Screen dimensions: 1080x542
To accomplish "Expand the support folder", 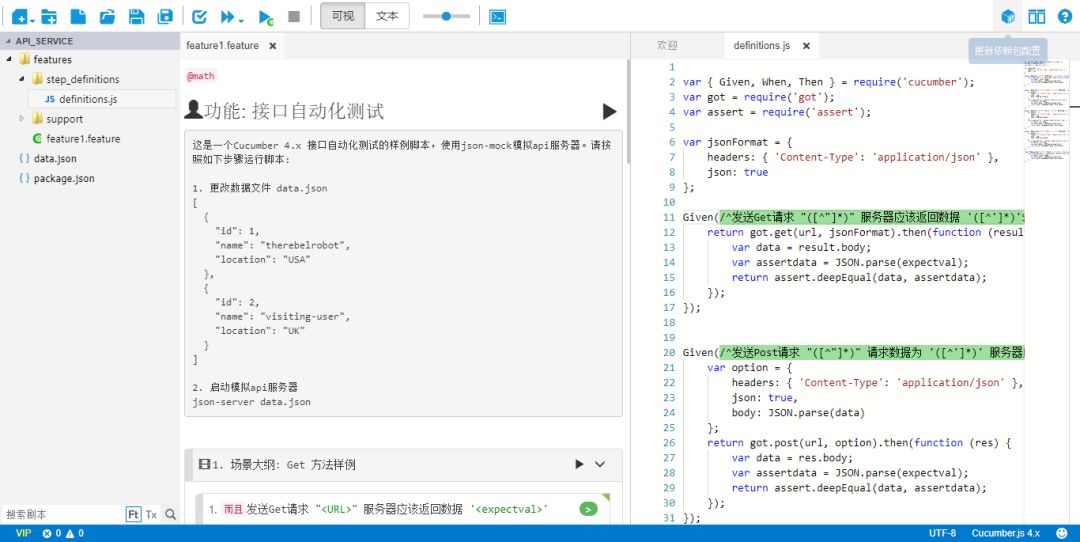I will [23, 119].
